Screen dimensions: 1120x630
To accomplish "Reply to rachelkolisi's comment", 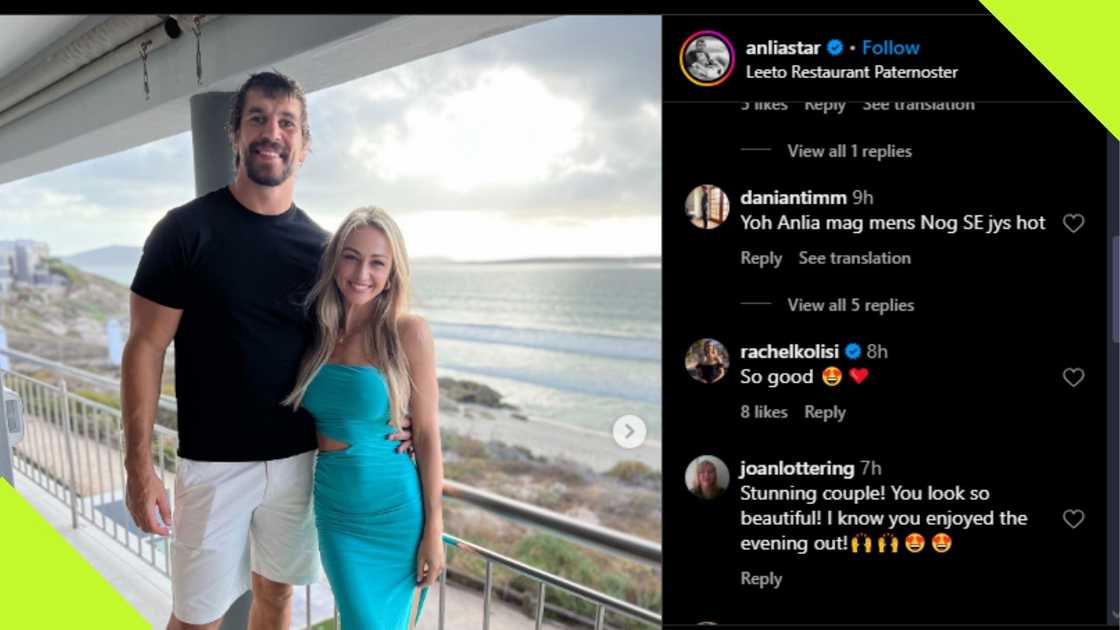I will (825, 412).
